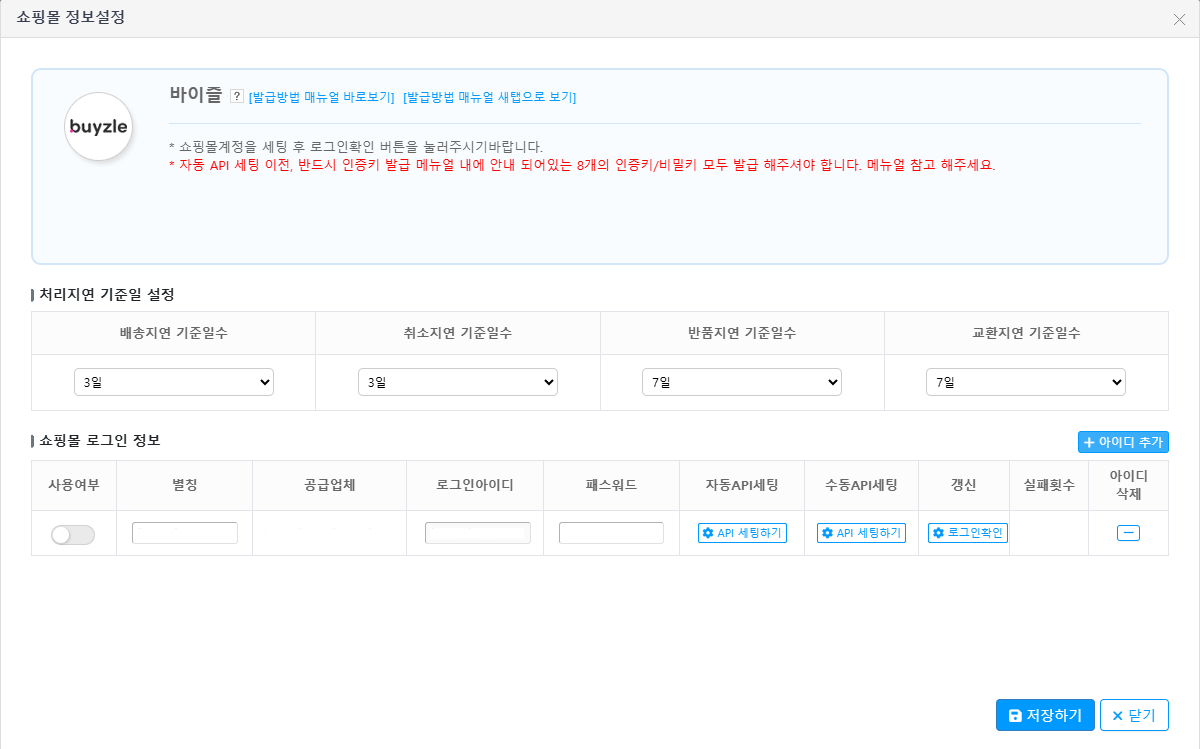Viewport: 1200px width, 749px height.
Task: Click the 자동API세팅 'API 세팅하기' gear button
Action: tap(742, 533)
